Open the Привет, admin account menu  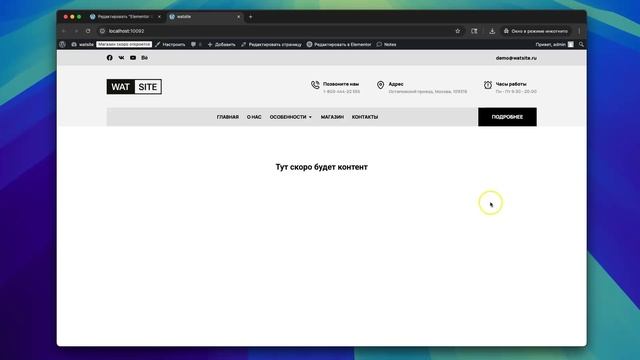pyautogui.click(x=554, y=44)
